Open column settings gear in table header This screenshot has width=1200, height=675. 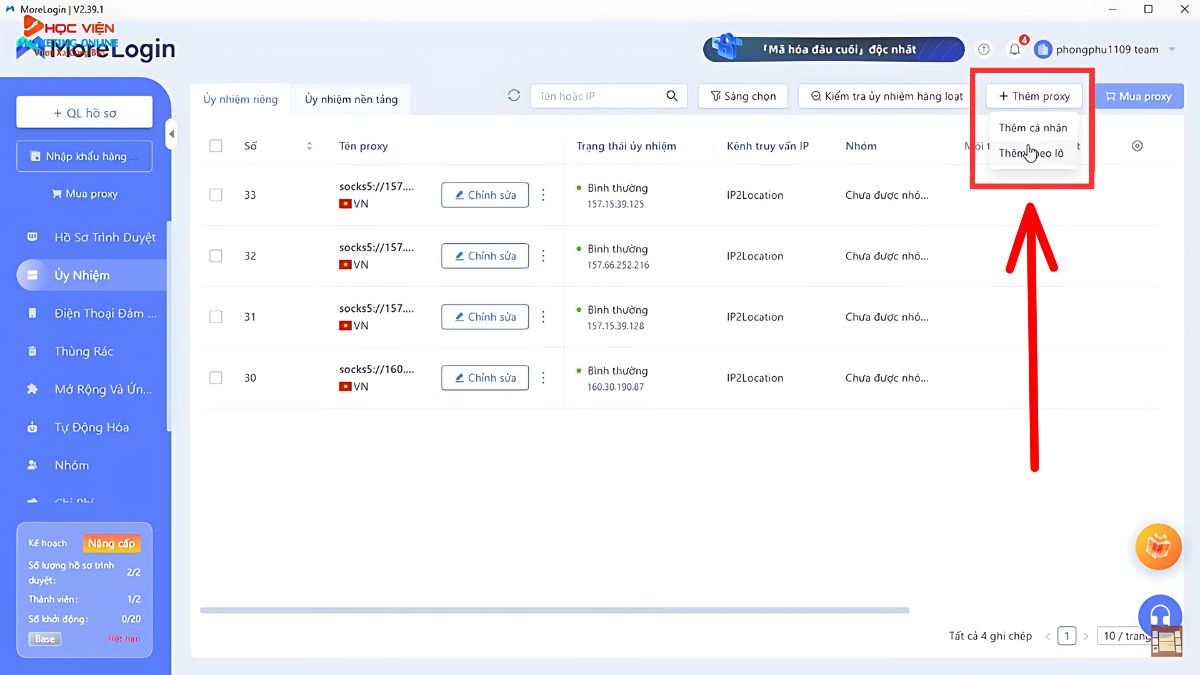coord(1137,146)
